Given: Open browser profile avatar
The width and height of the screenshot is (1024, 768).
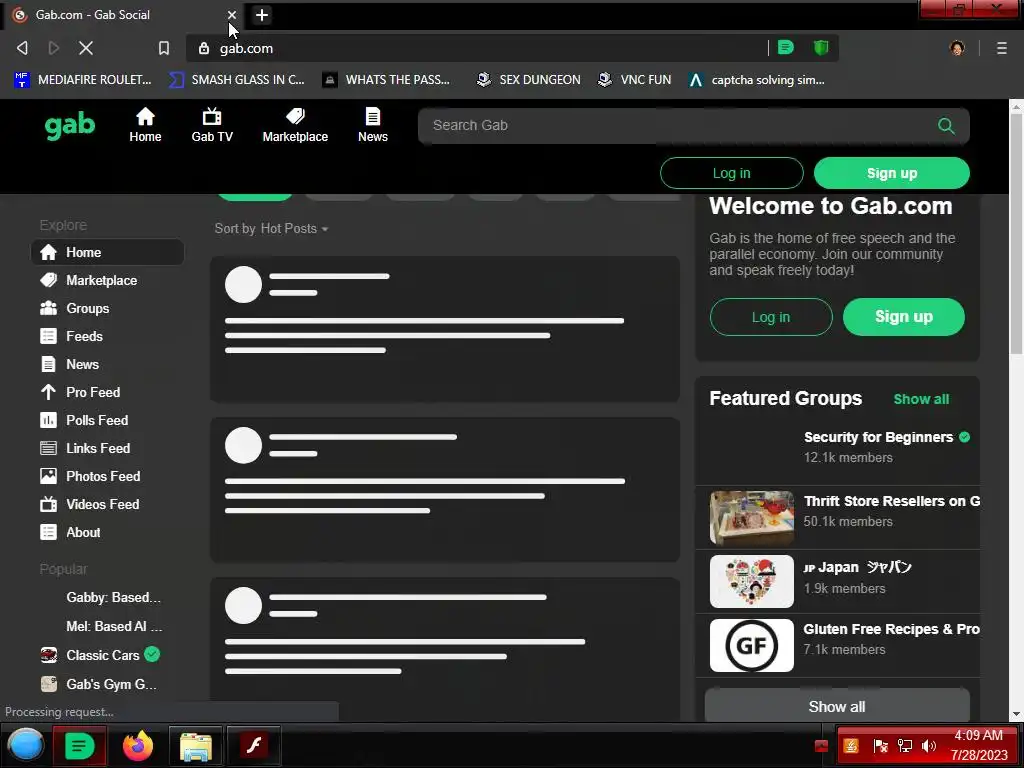Looking at the screenshot, I should pos(957,48).
